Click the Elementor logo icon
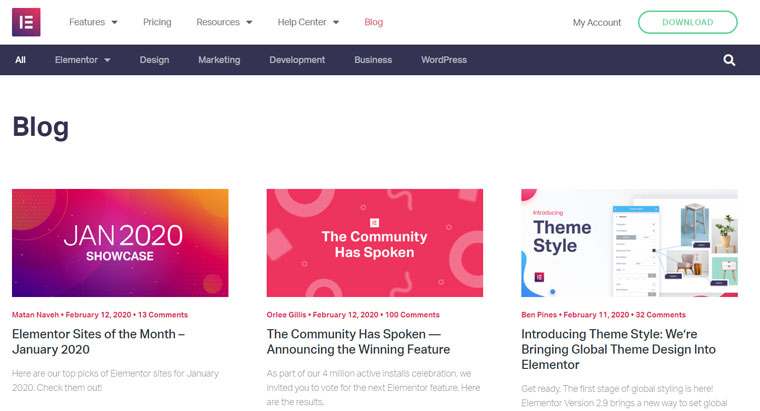This screenshot has width=760, height=411. pos(26,22)
